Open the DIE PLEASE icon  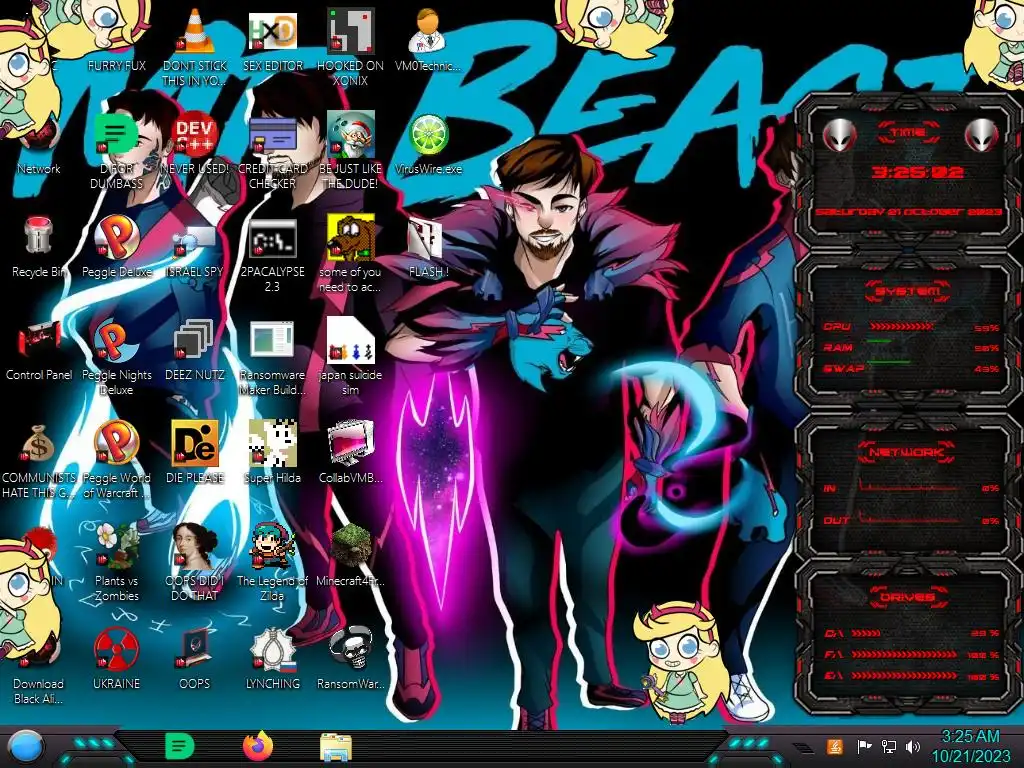pyautogui.click(x=195, y=443)
